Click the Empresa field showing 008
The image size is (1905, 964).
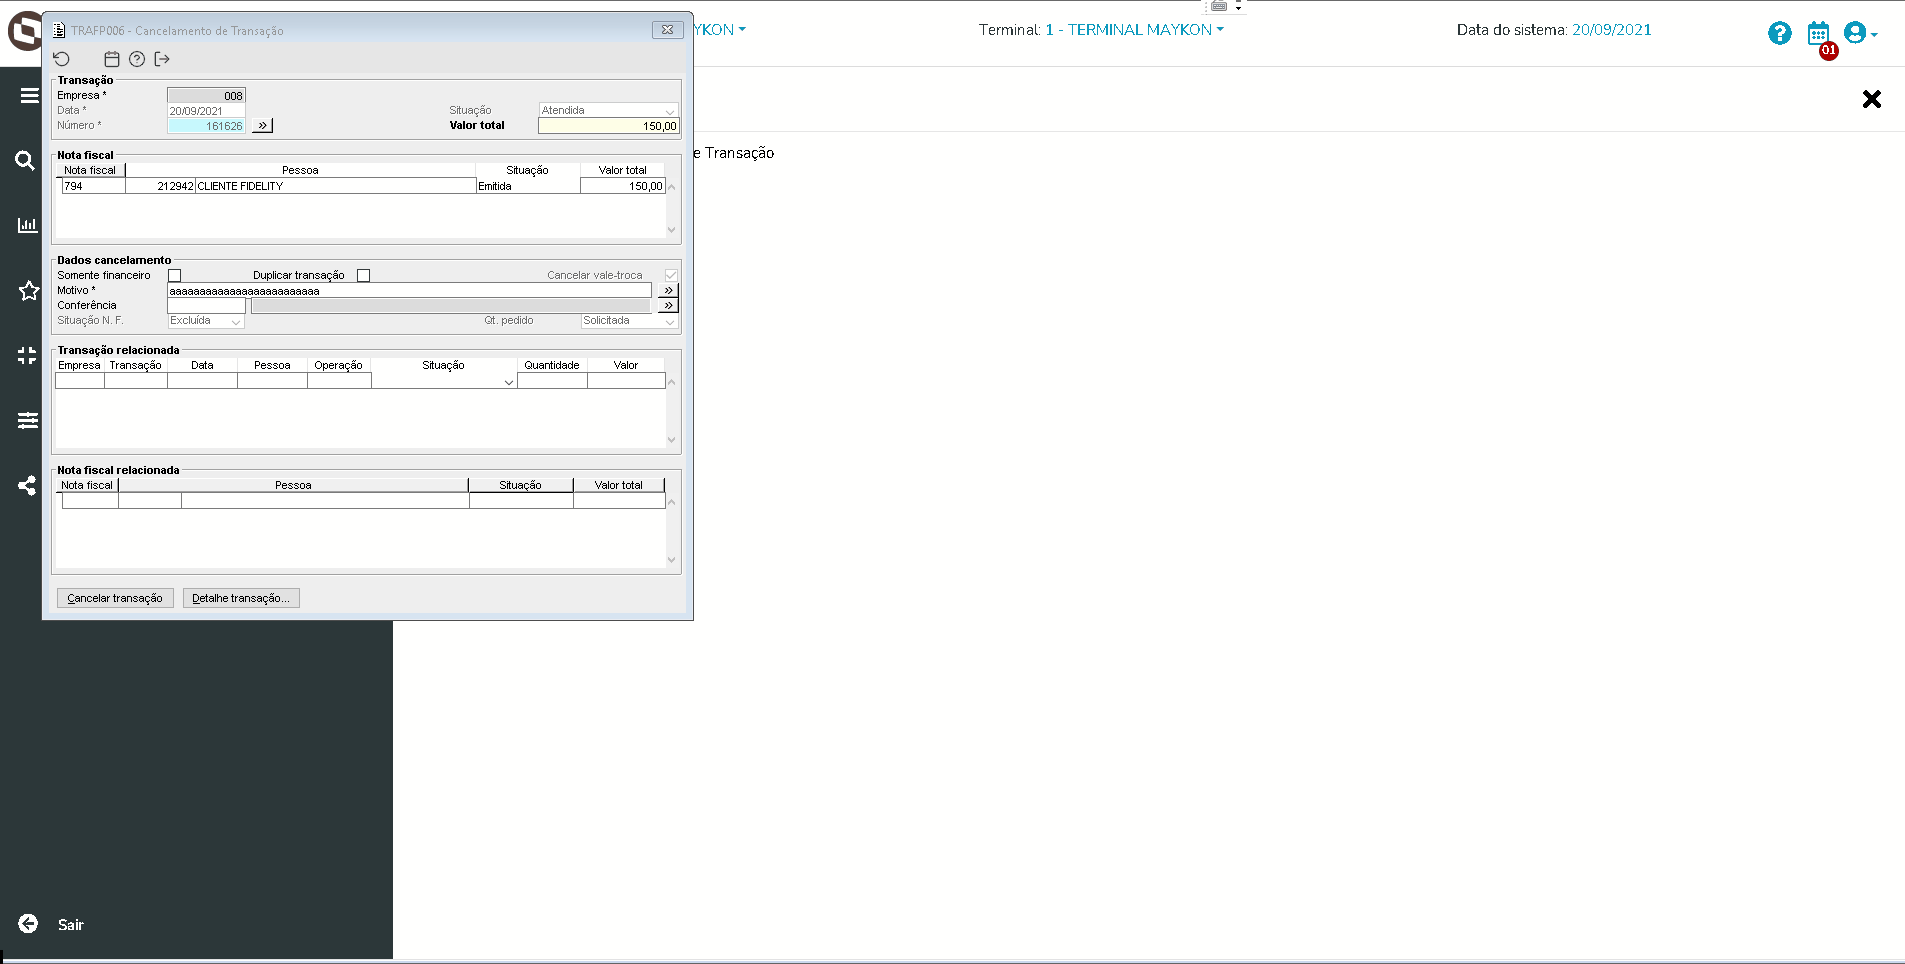[206, 95]
